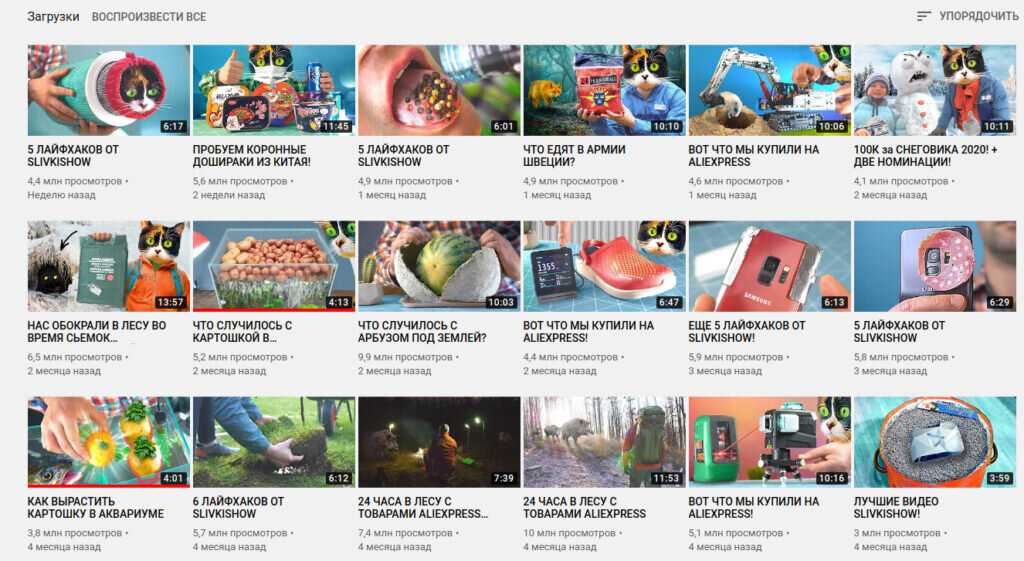
Task: Open ЧТО СЛУЧИЛОСЬ С КАРТОШКОЙ video title
Action: [242, 332]
